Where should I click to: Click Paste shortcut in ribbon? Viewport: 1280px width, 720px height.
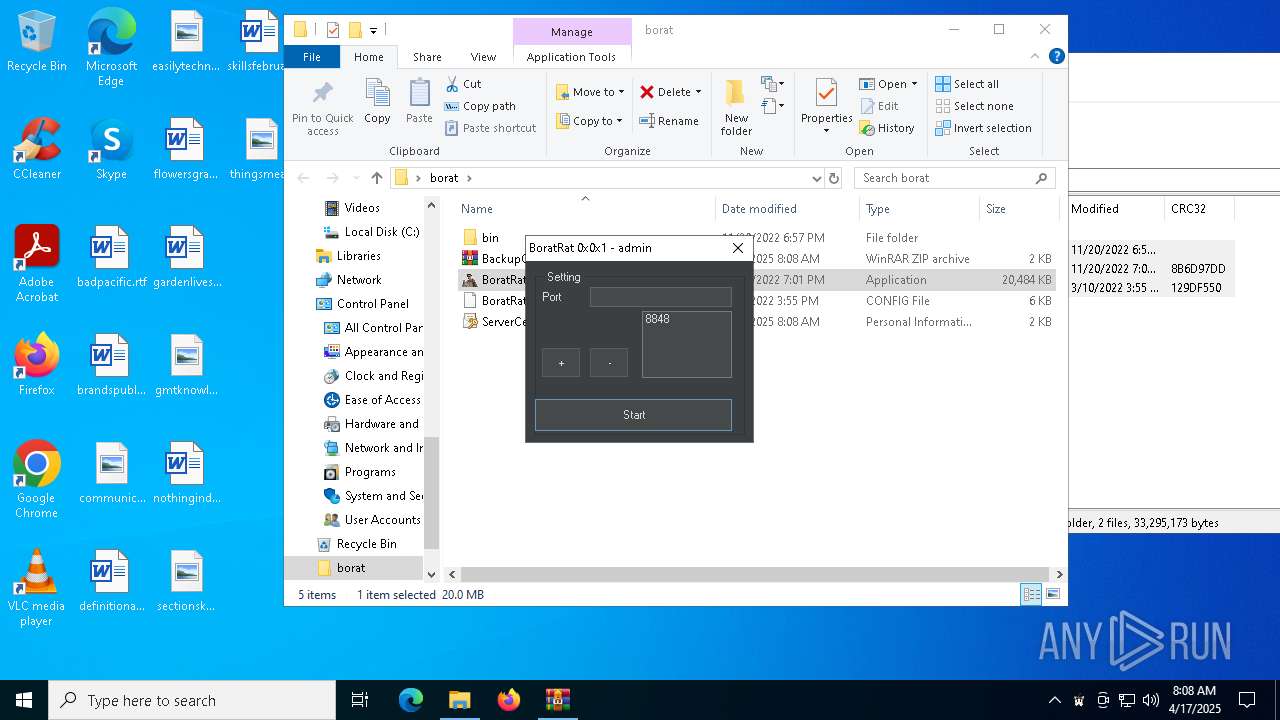[491, 128]
